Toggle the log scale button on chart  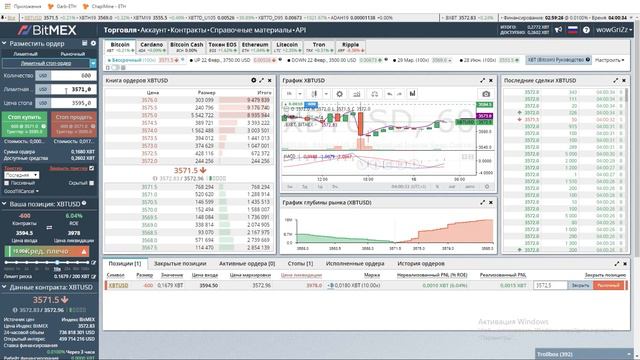point(452,187)
